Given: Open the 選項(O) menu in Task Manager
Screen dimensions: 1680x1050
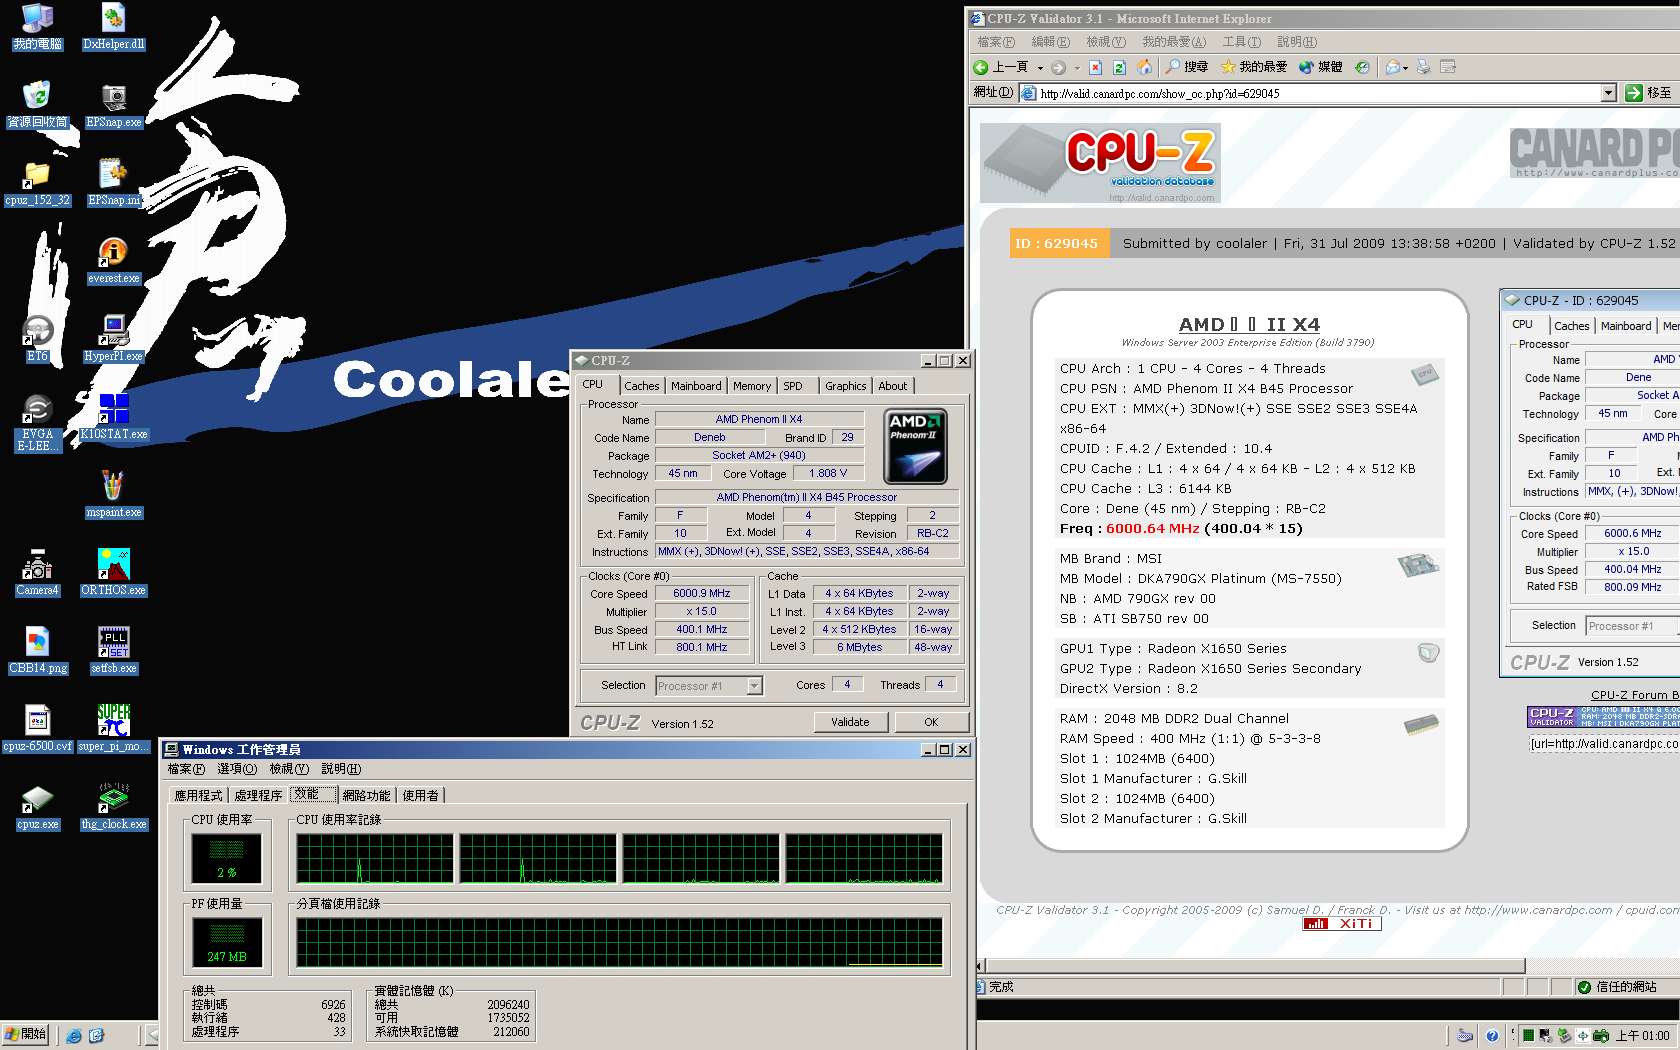Looking at the screenshot, I should tap(237, 769).
